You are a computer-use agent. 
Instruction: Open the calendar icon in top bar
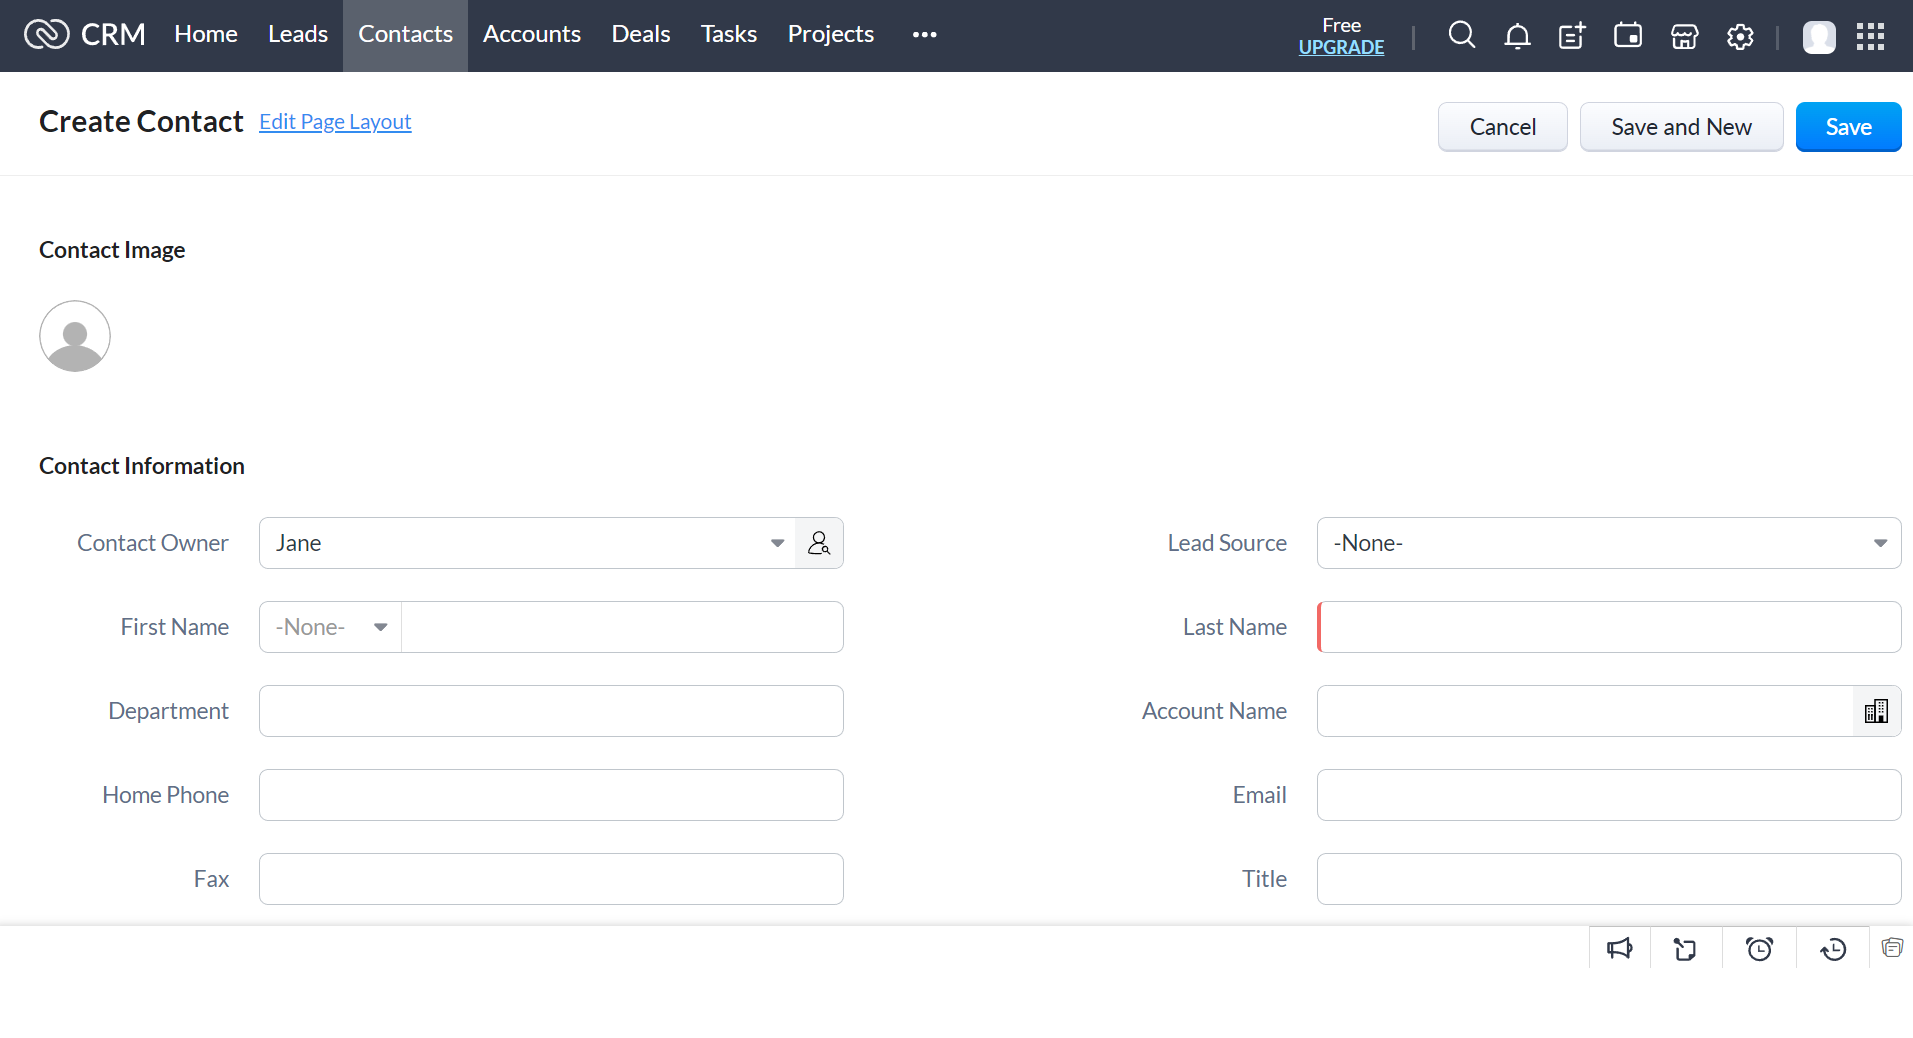tap(1627, 35)
